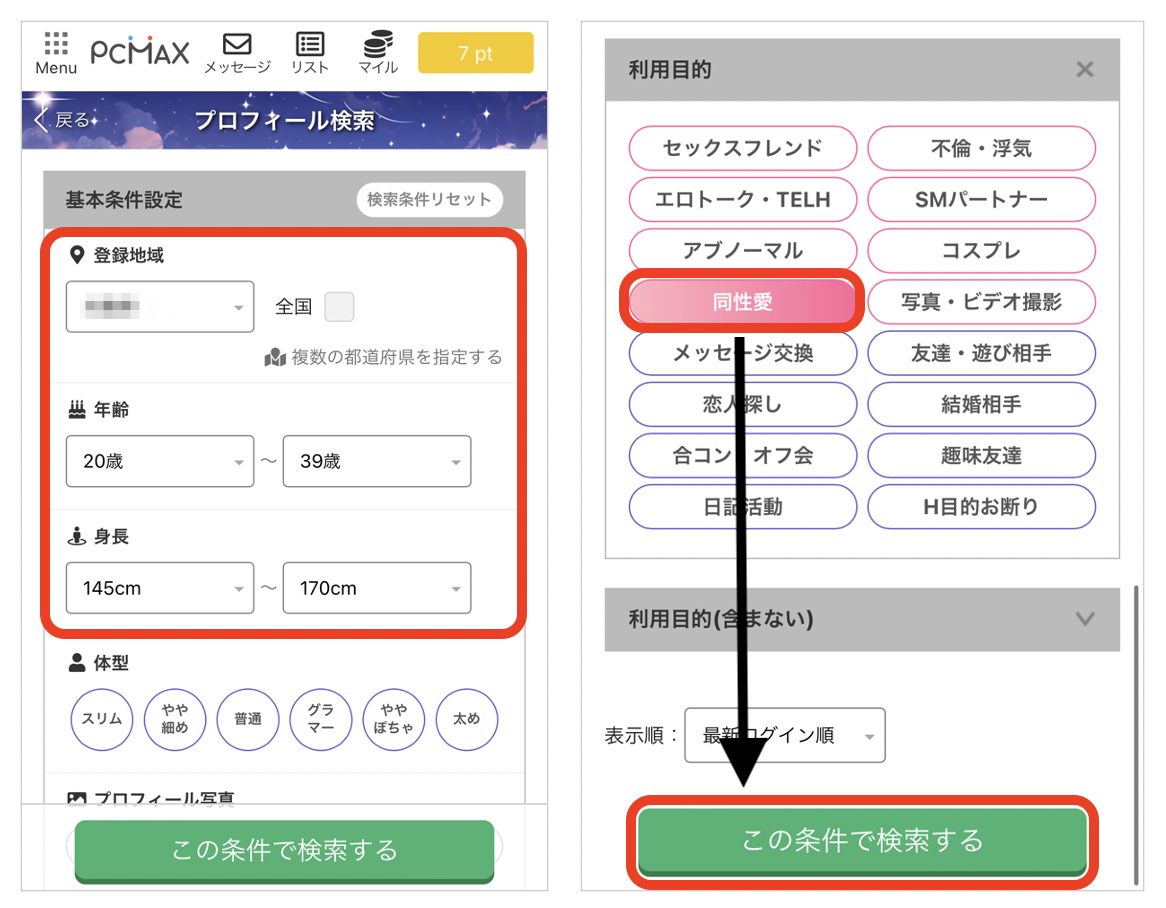This screenshot has height=908, width=1166.
Task: Open the Menu grid icon
Action: point(56,52)
